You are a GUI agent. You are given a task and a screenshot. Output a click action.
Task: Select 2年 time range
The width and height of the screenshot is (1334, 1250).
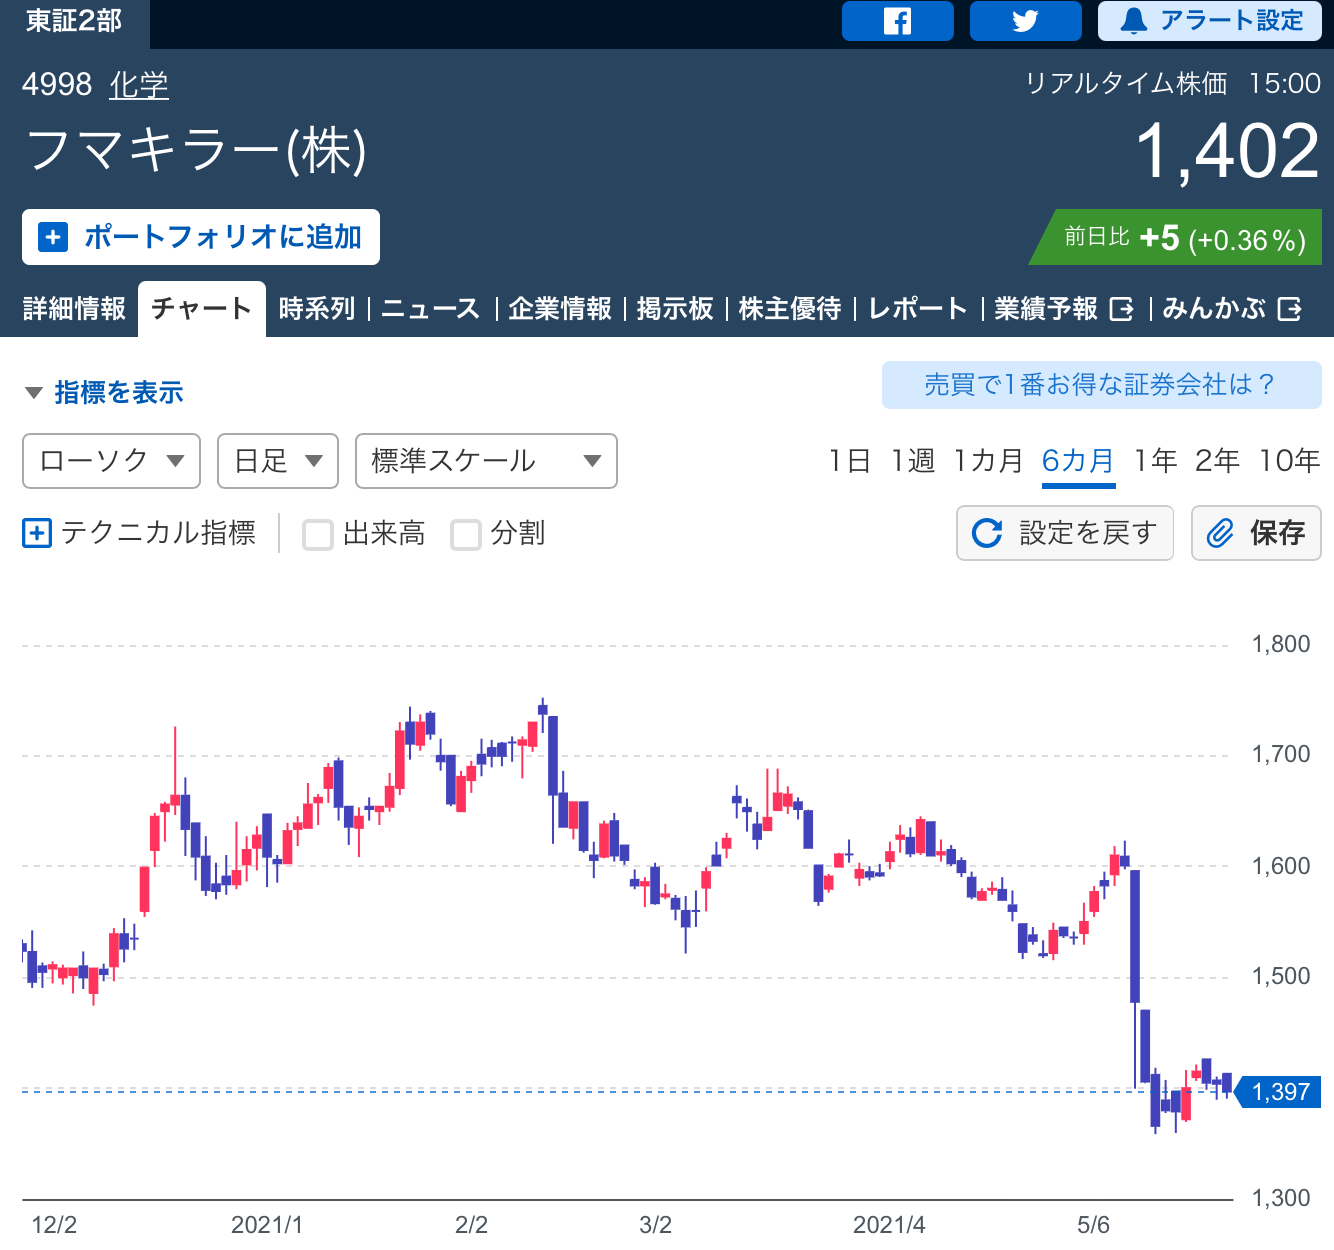(1217, 461)
